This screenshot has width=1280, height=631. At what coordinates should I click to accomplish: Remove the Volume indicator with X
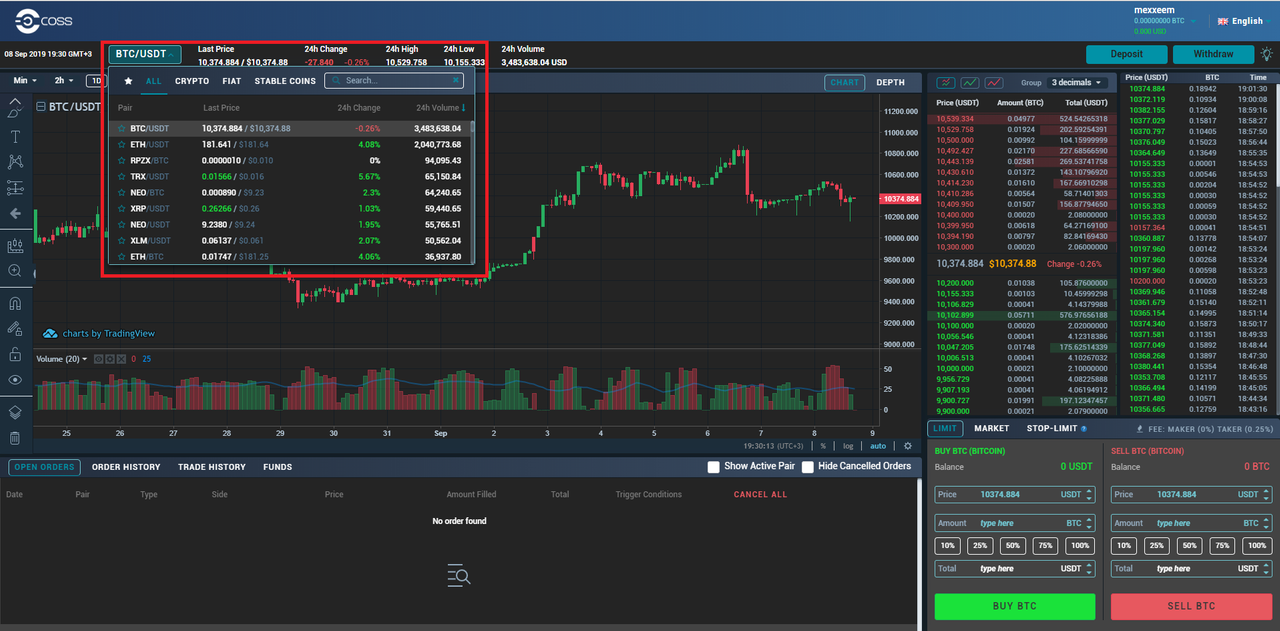(x=119, y=359)
